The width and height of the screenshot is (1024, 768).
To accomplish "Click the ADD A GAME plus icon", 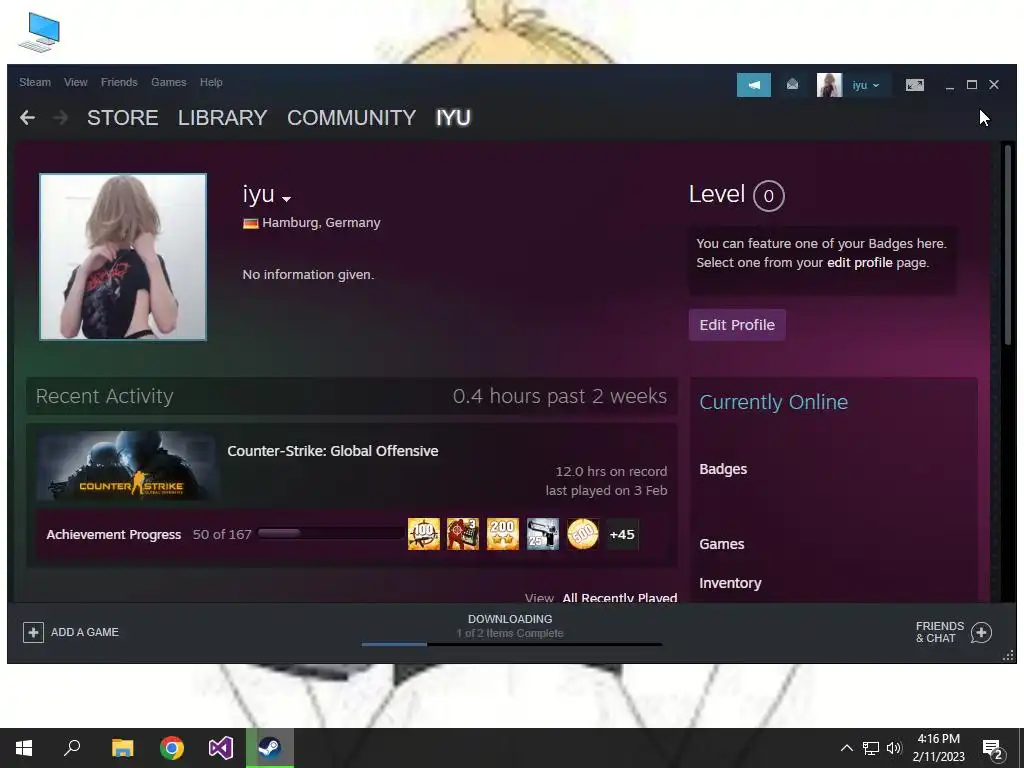I will 33,632.
